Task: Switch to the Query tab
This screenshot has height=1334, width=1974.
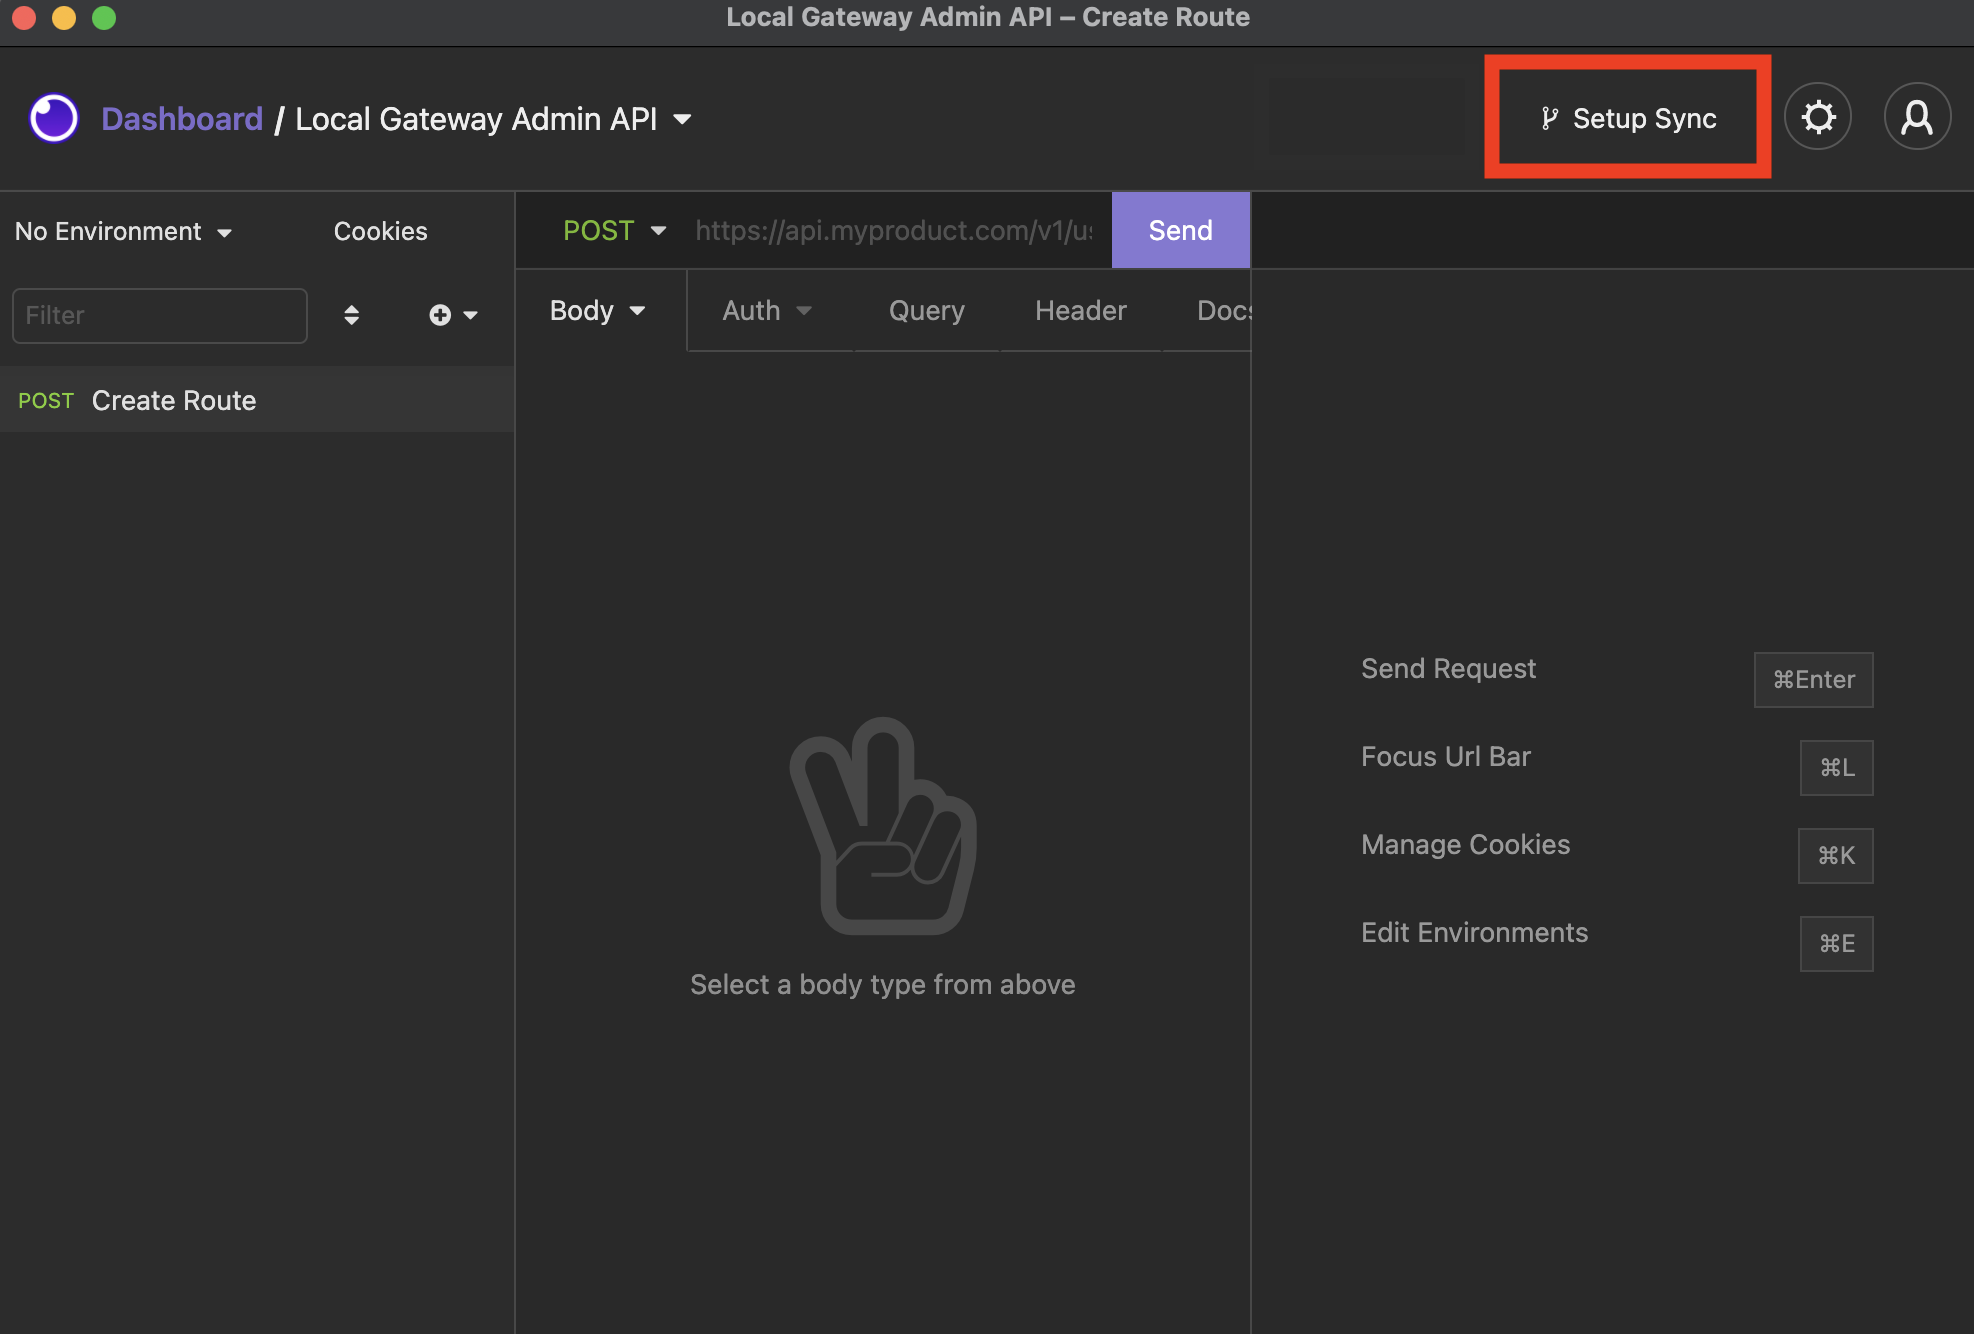Action: click(x=924, y=310)
